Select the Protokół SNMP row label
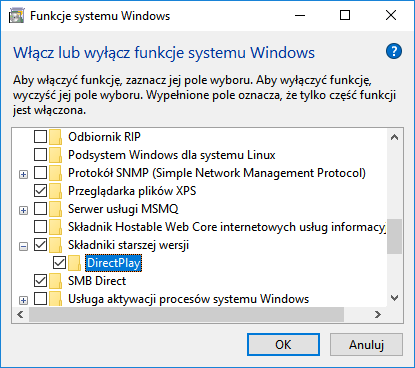This screenshot has width=415, height=368. point(217,173)
